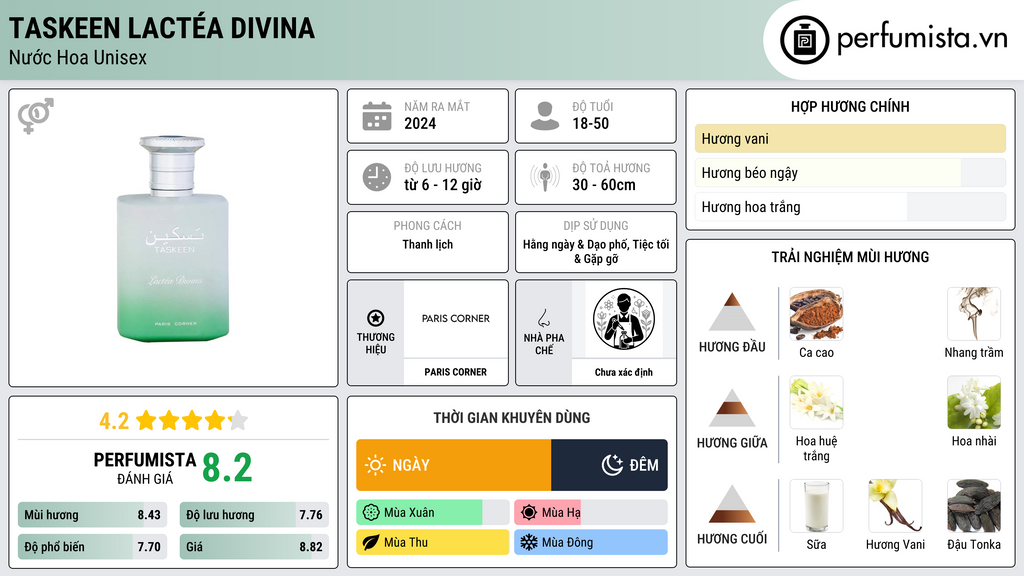Click the PARIS CORNER brand logo text
The height and width of the screenshot is (576, 1024).
point(455,319)
